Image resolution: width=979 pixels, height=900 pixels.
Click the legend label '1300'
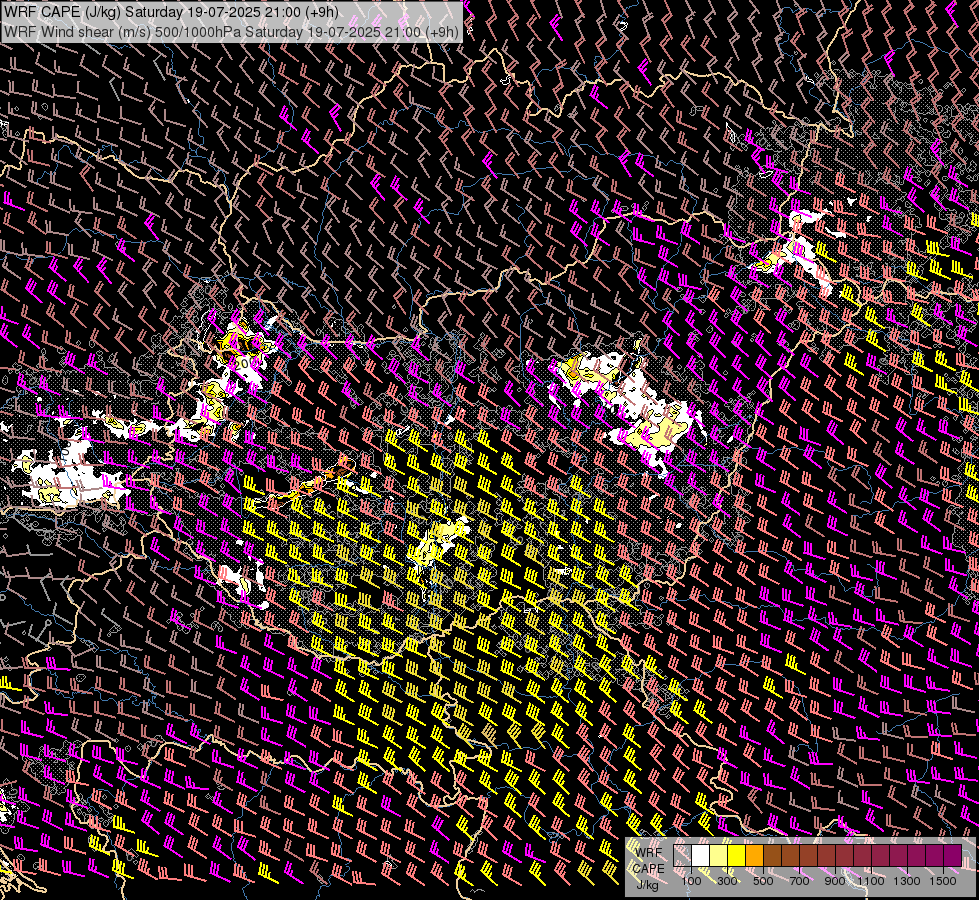(x=907, y=881)
